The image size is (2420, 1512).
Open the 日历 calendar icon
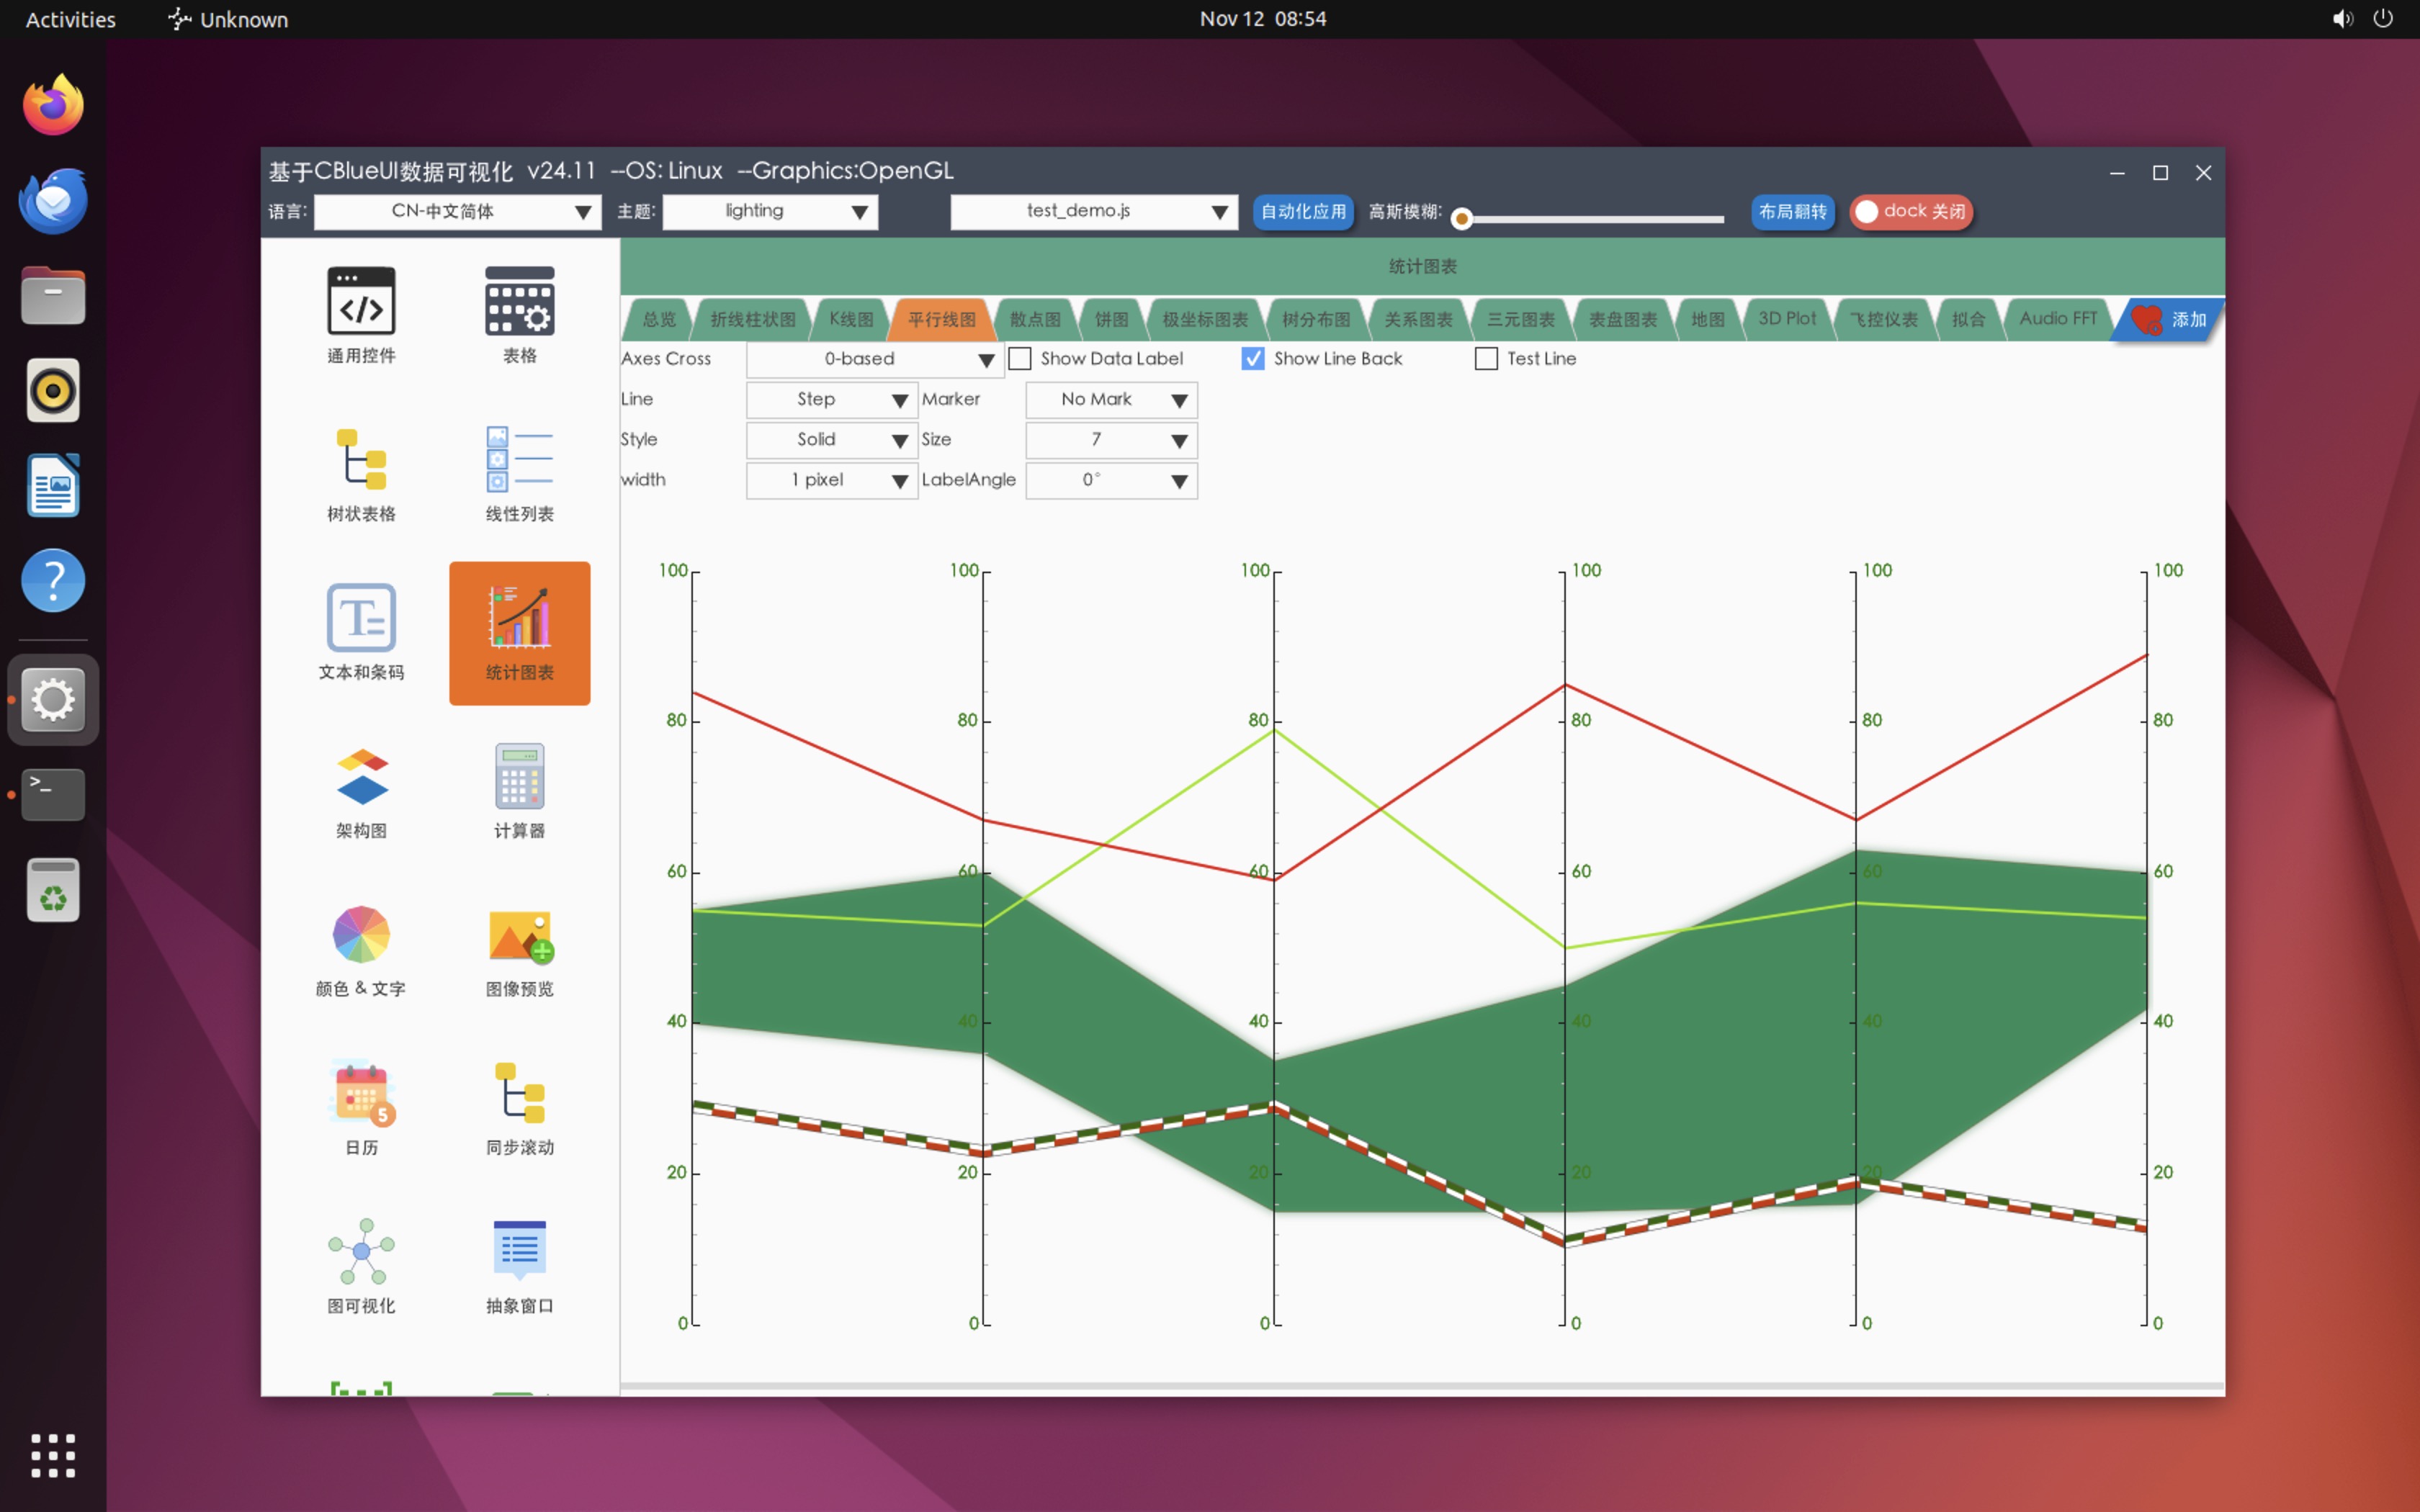pos(361,1093)
